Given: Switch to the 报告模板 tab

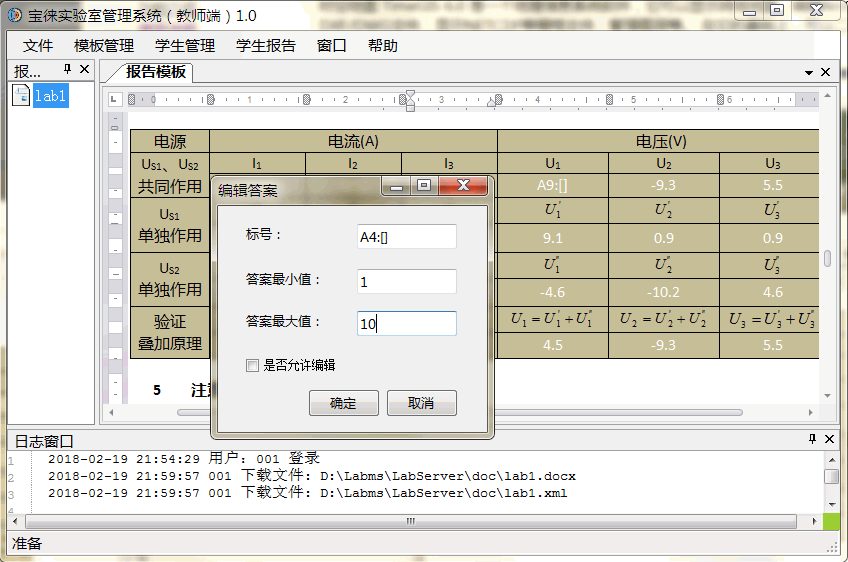Looking at the screenshot, I should (x=155, y=72).
